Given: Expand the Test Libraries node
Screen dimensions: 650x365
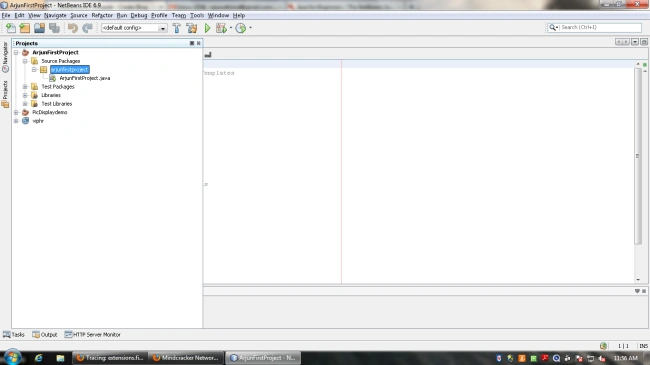Looking at the screenshot, I should (x=25, y=104).
